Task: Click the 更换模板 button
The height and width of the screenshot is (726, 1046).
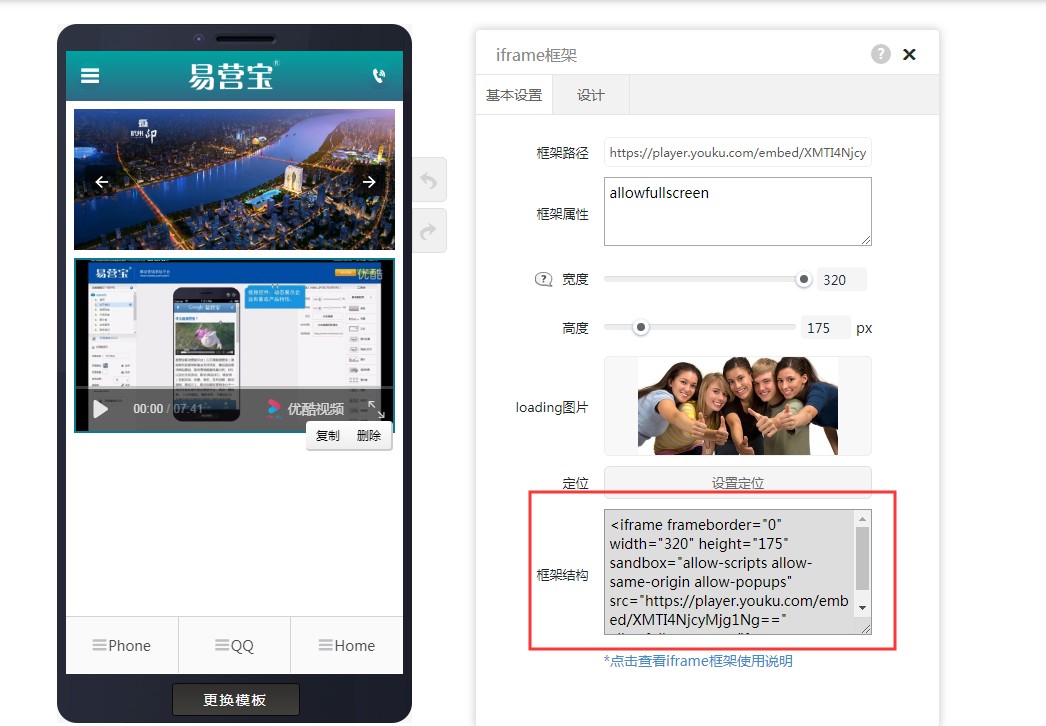Action: click(235, 699)
